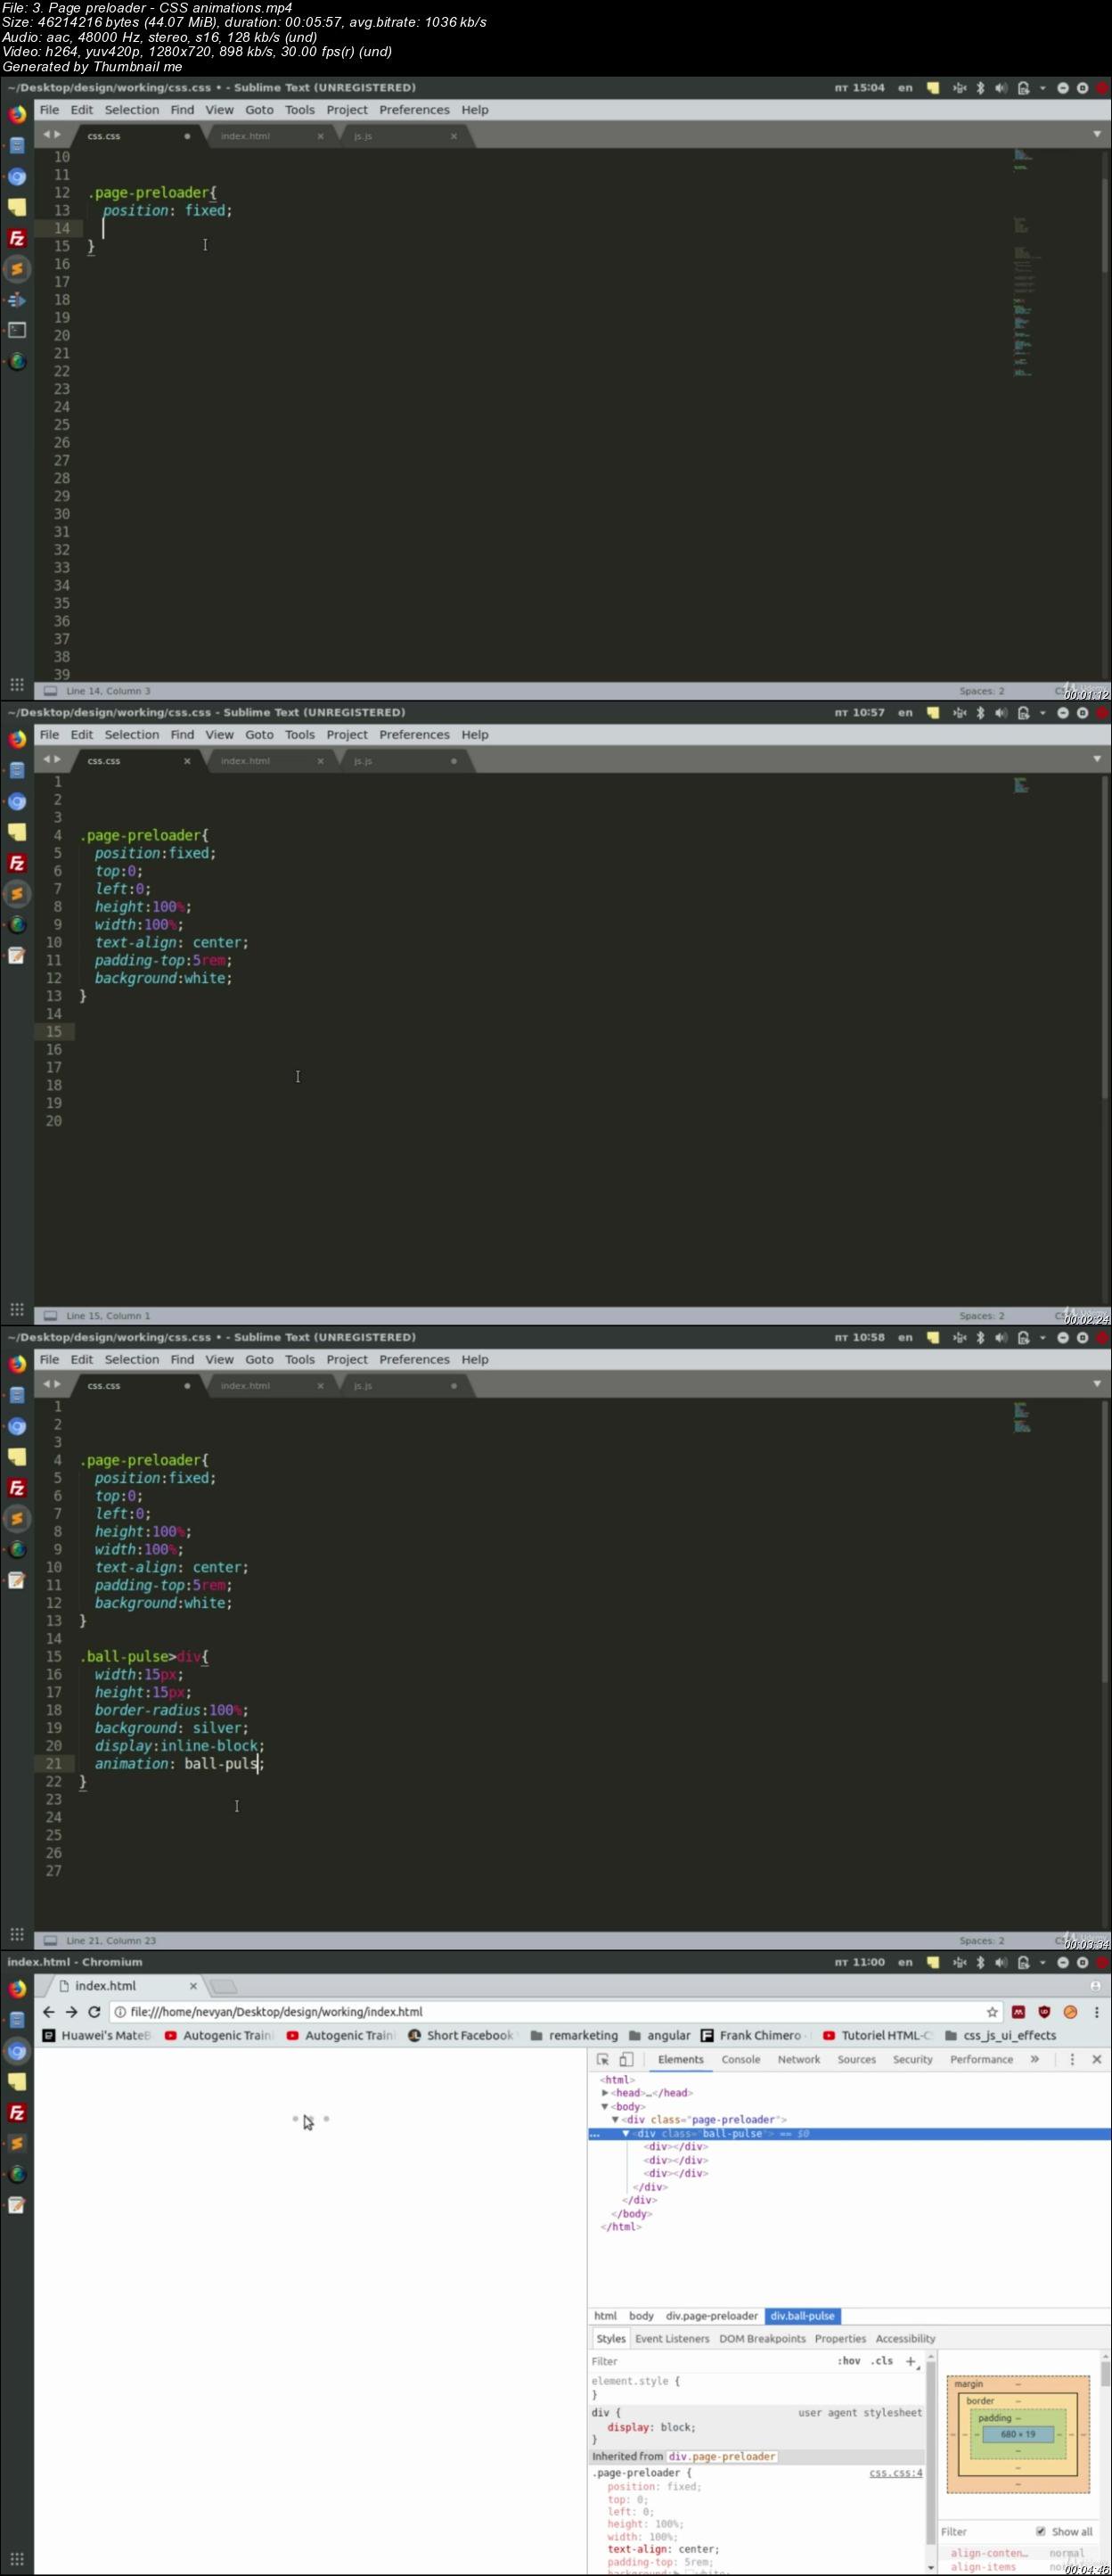Image resolution: width=1112 pixels, height=2576 pixels.
Task: Reload the index.html page in Chromium
Action: coord(94,2011)
